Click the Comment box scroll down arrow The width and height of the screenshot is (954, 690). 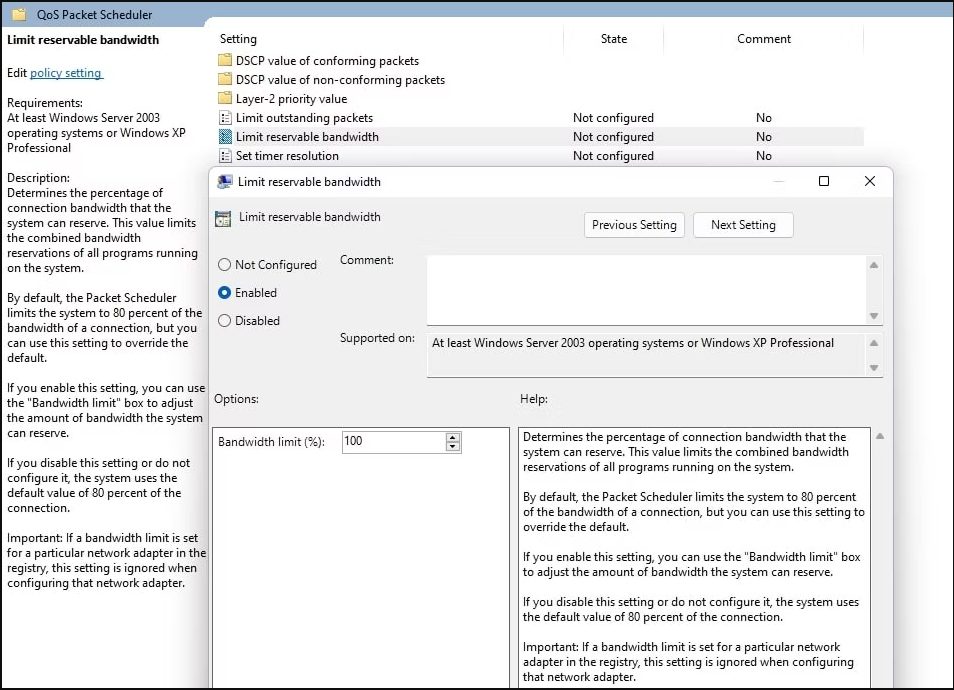click(x=874, y=316)
